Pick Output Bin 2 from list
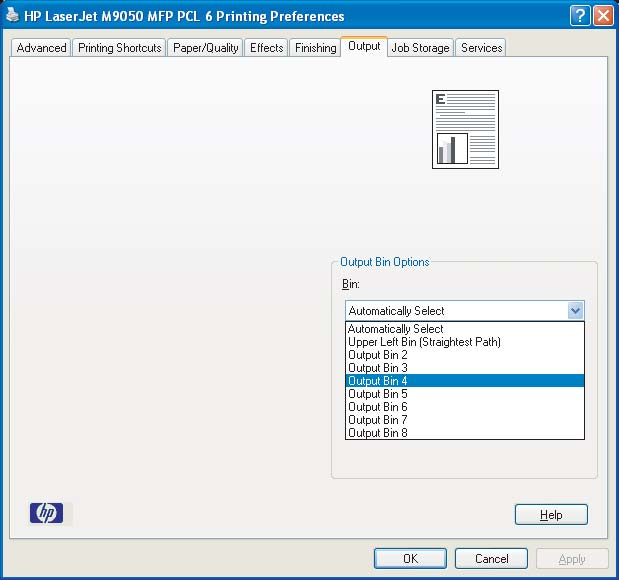619x580 pixels. click(465, 355)
